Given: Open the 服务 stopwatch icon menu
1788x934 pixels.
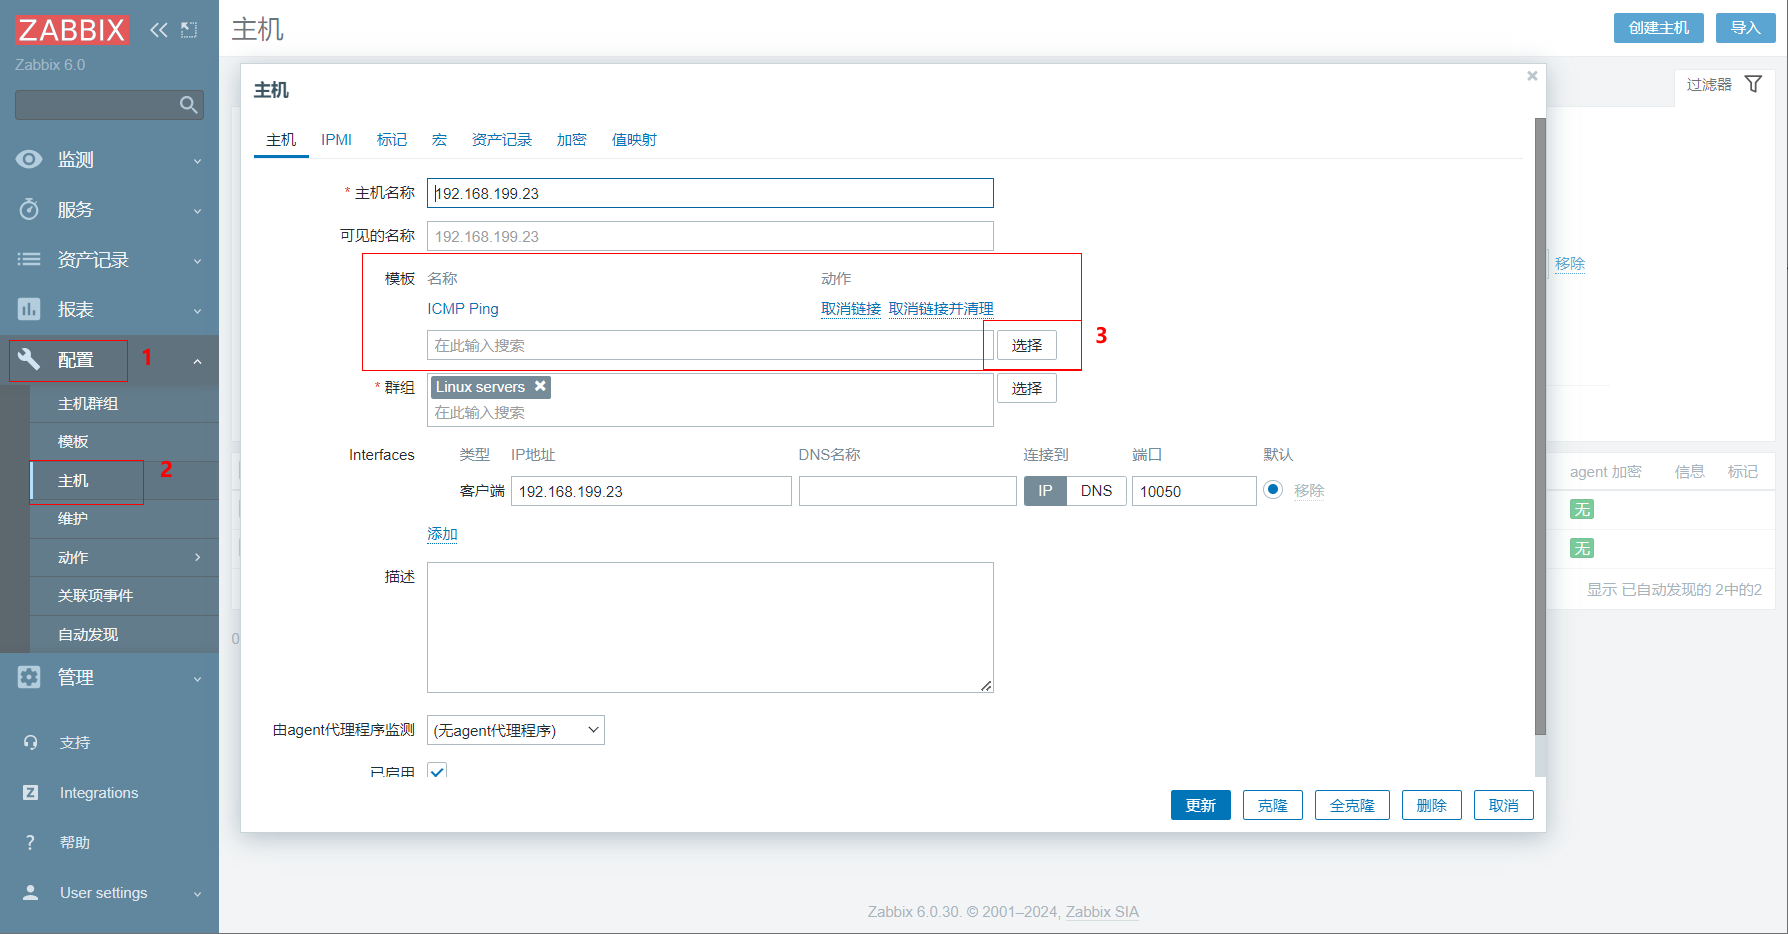Looking at the screenshot, I should 29,209.
